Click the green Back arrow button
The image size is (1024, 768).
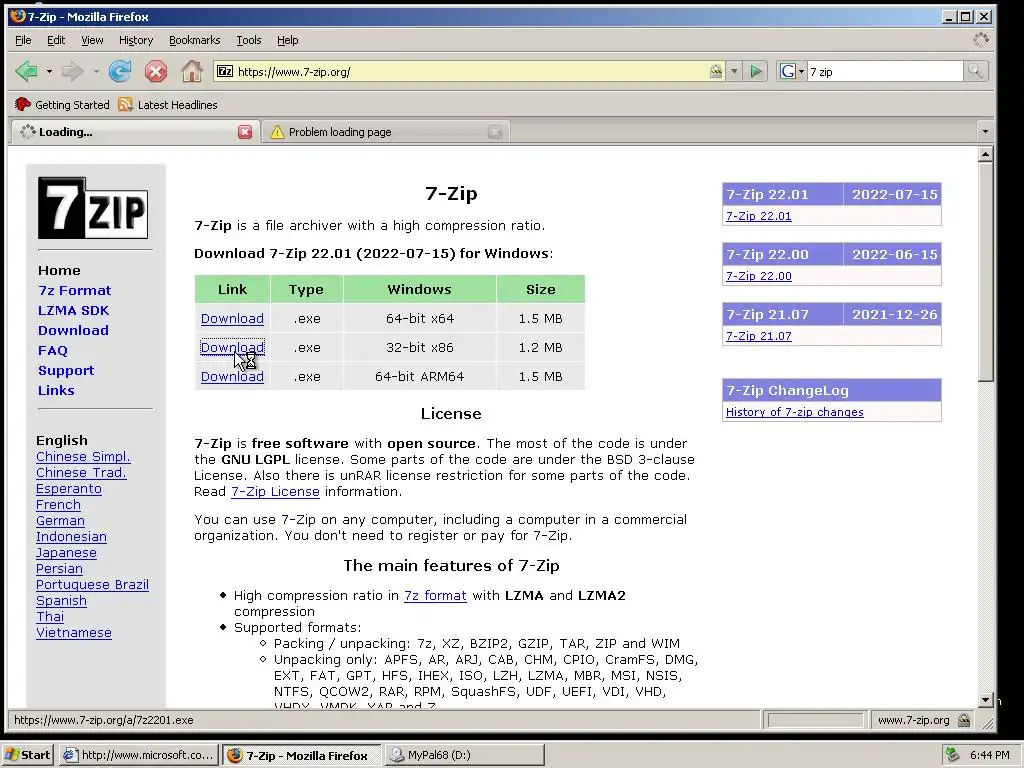[27, 71]
